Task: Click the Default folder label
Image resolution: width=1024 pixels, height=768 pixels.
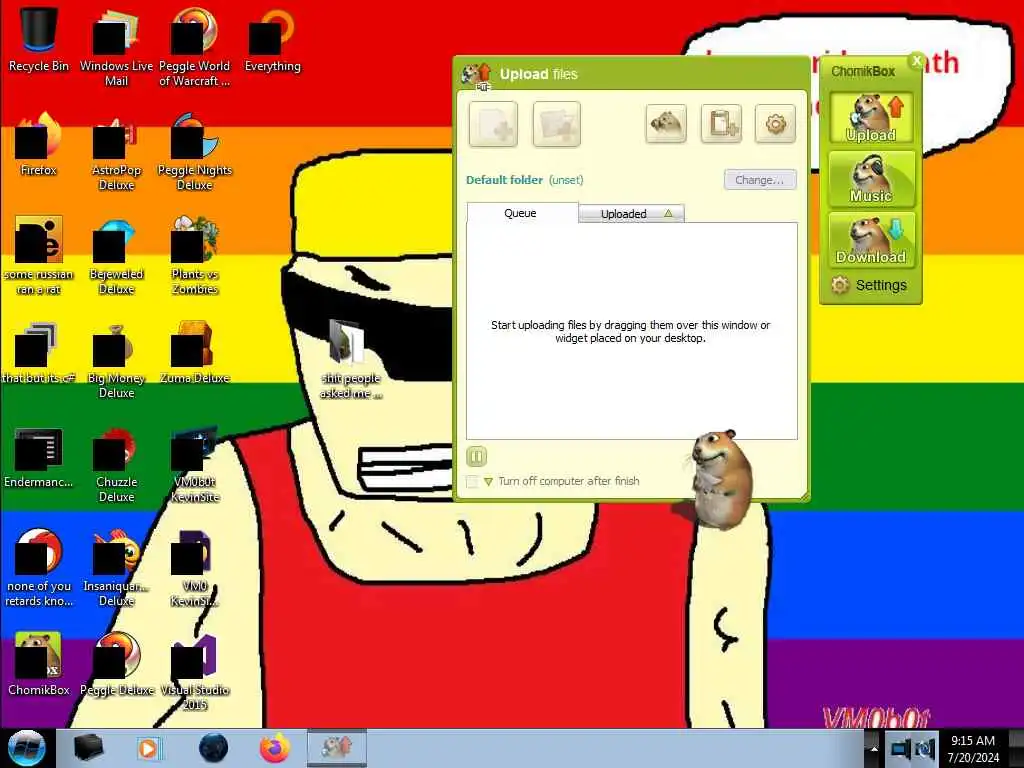Action: click(504, 180)
